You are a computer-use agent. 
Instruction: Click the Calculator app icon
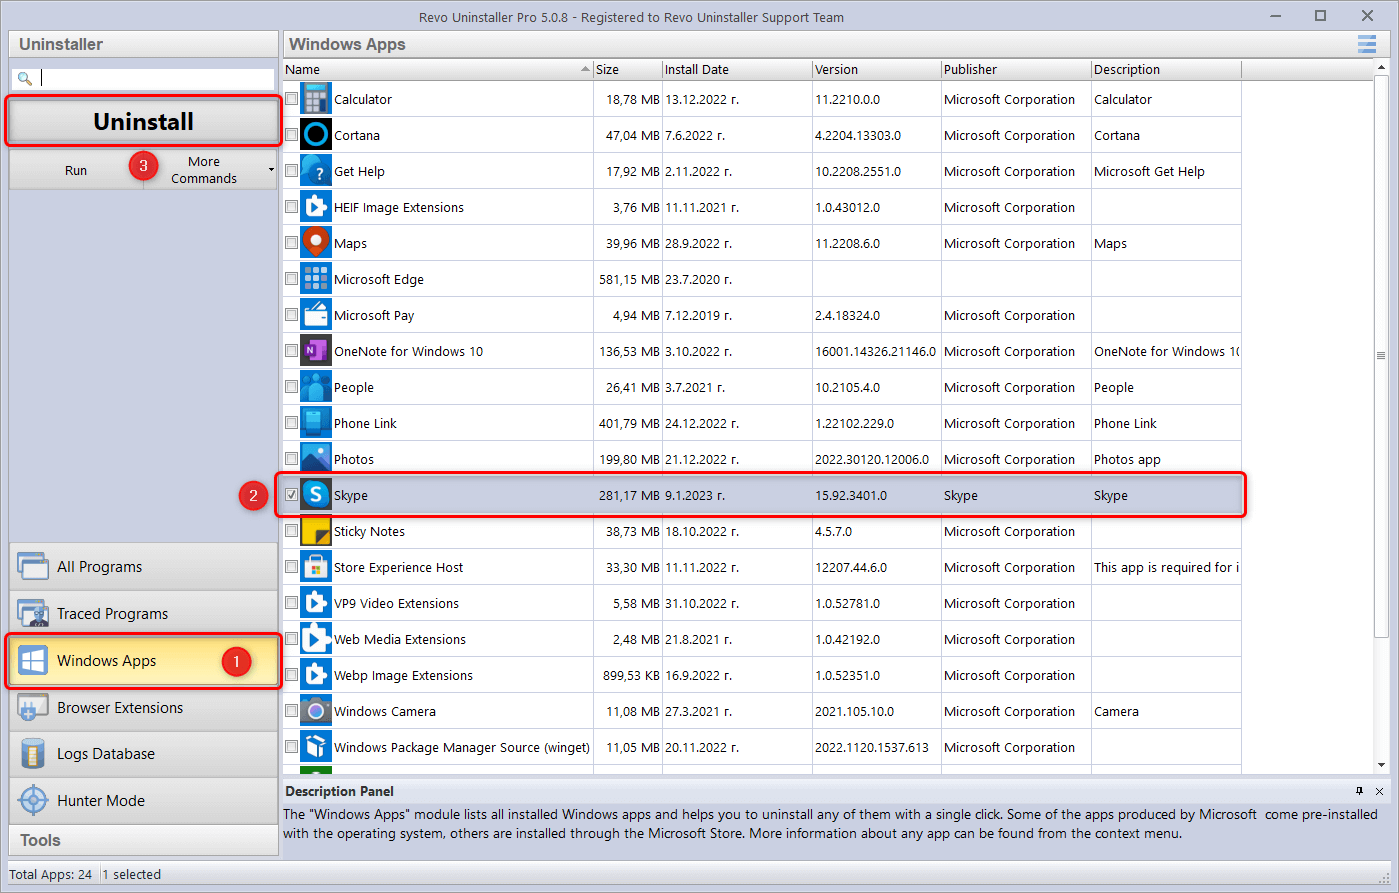[x=316, y=99]
